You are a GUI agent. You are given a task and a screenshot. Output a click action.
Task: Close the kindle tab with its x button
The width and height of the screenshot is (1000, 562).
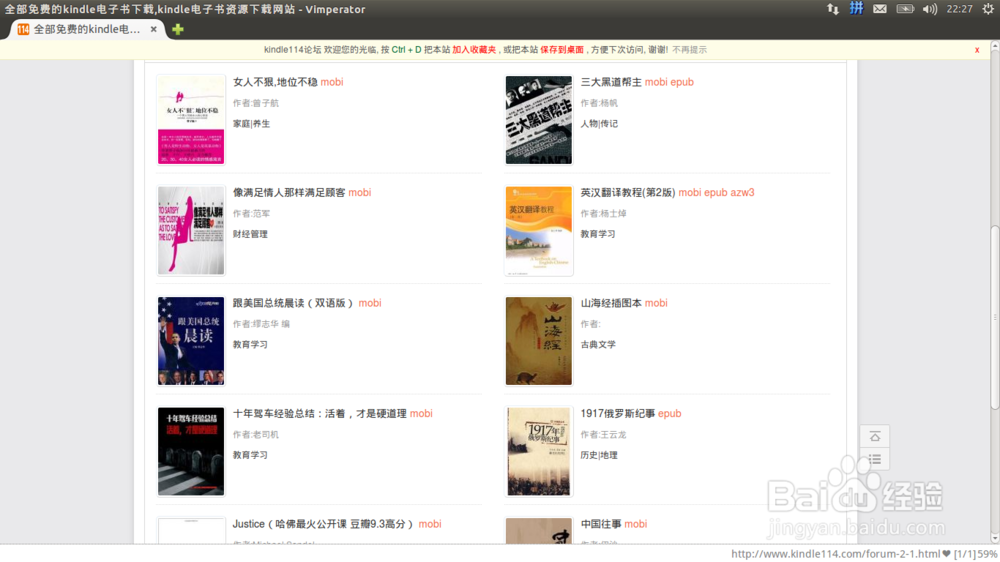[x=154, y=29]
